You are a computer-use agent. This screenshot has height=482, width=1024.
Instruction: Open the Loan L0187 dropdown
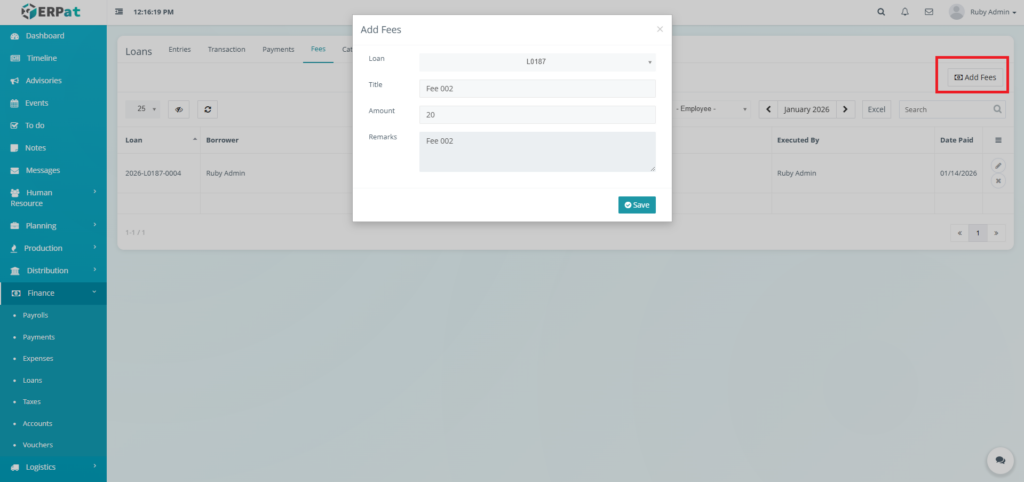point(537,62)
